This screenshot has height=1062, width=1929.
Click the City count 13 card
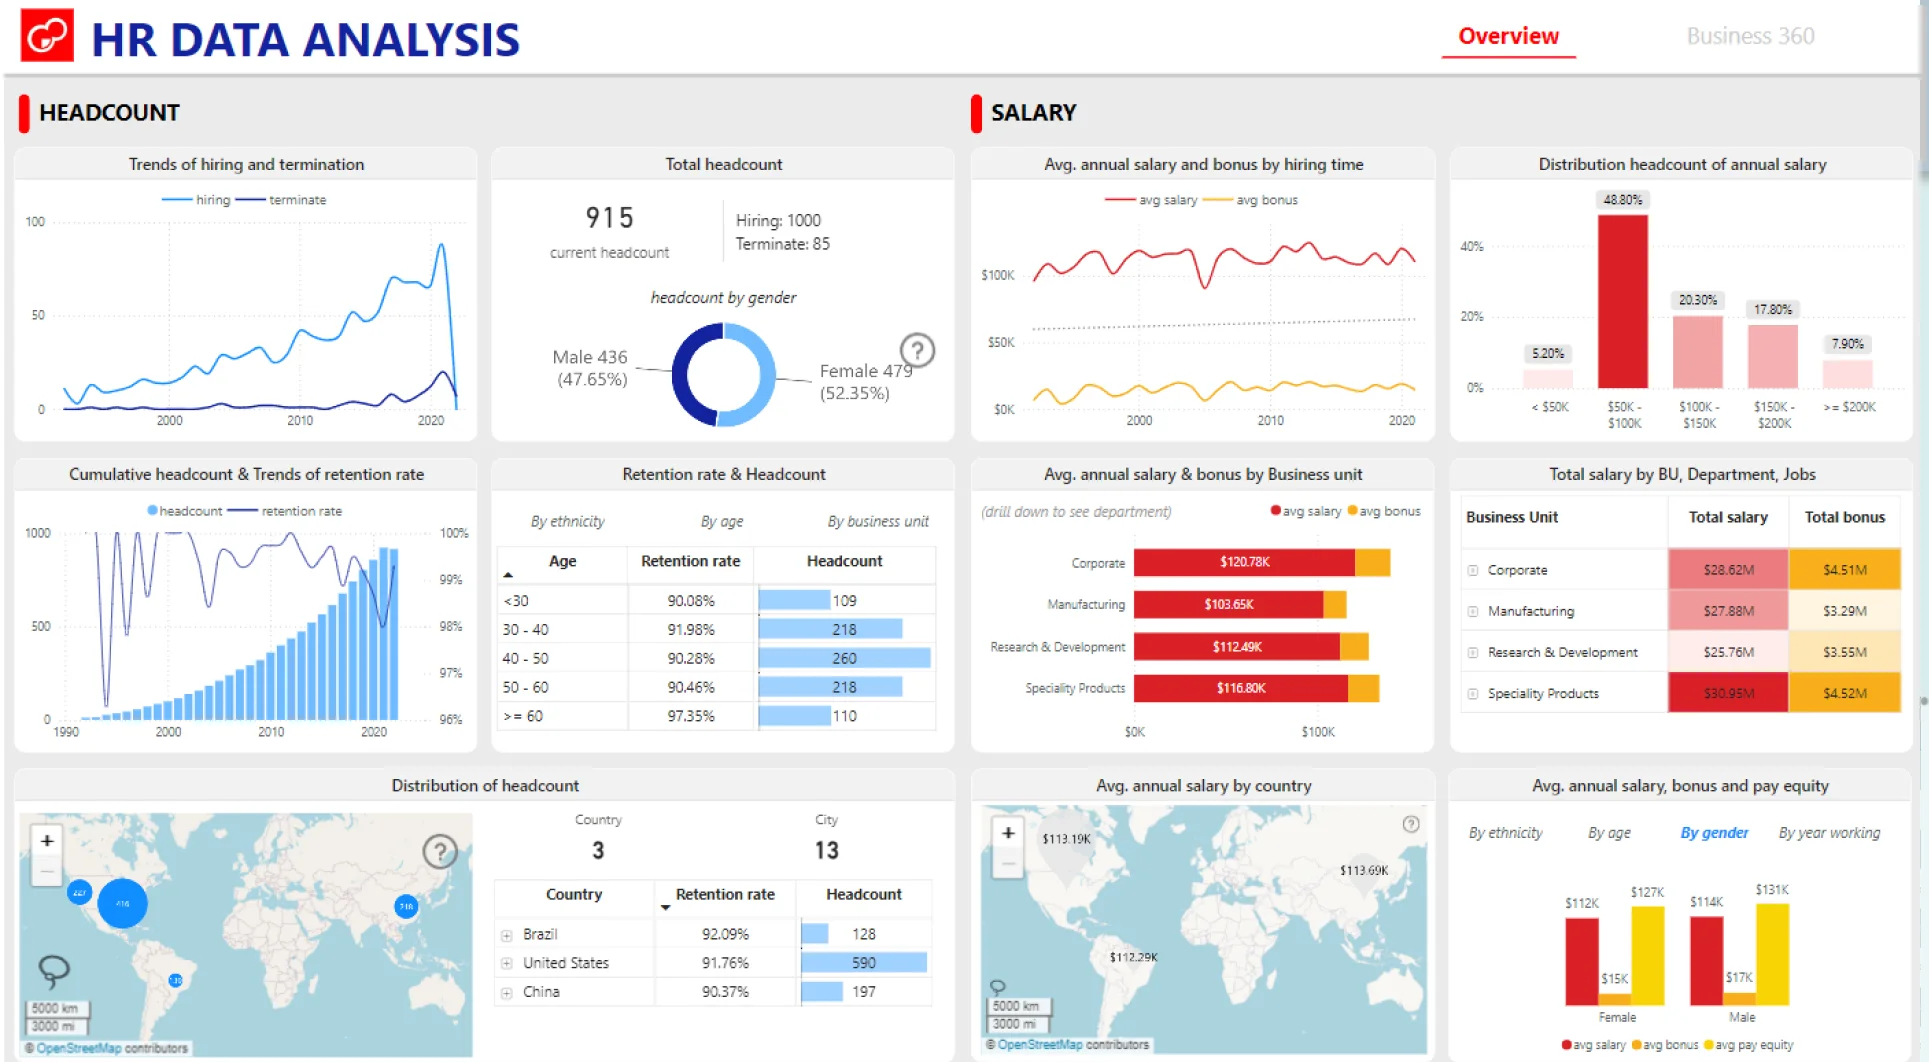pyautogui.click(x=826, y=850)
